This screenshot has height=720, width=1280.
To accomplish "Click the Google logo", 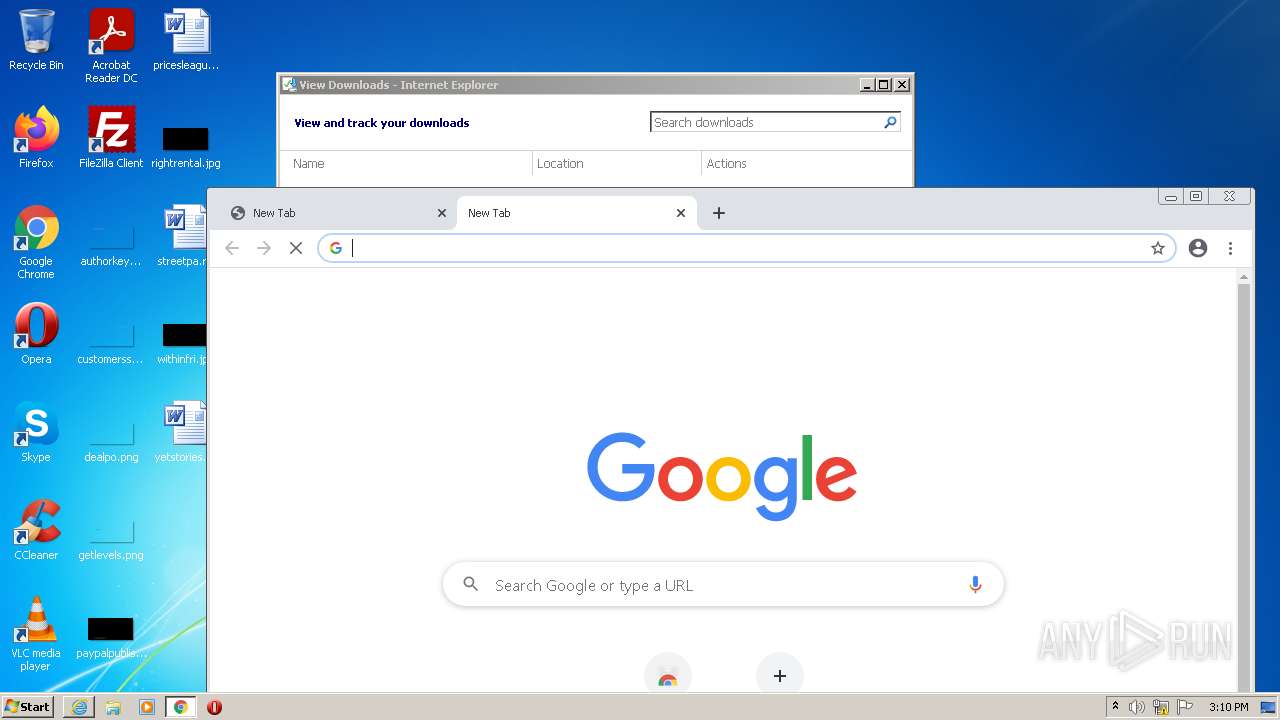I will [x=722, y=477].
